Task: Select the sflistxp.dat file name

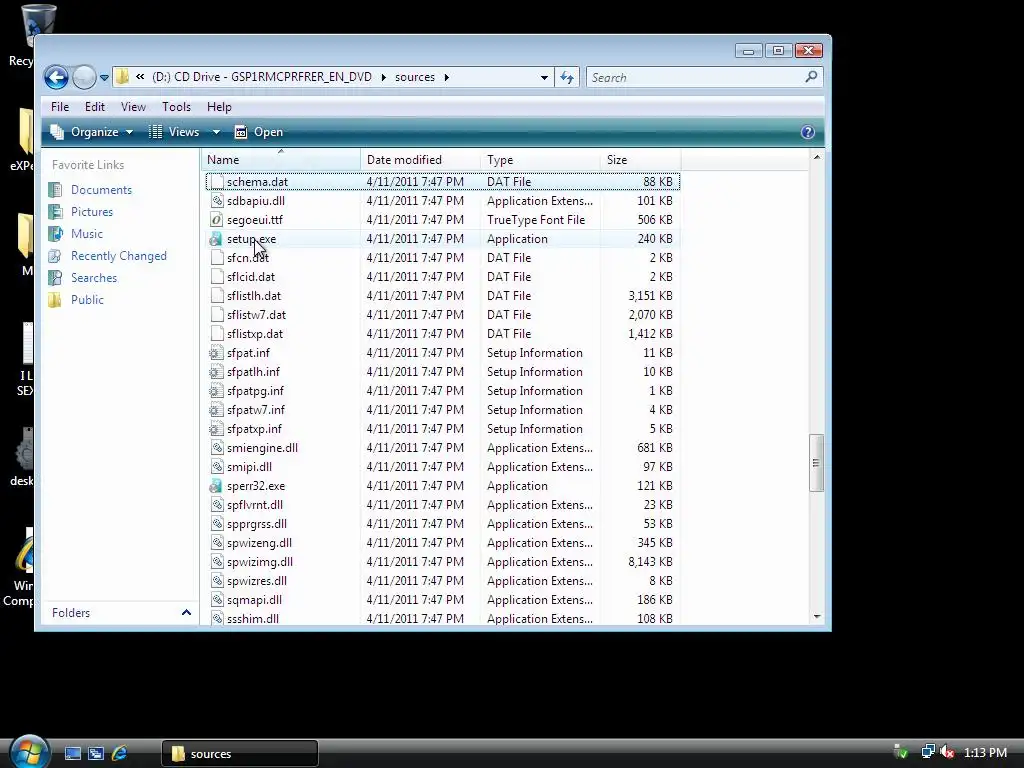Action: (x=255, y=334)
